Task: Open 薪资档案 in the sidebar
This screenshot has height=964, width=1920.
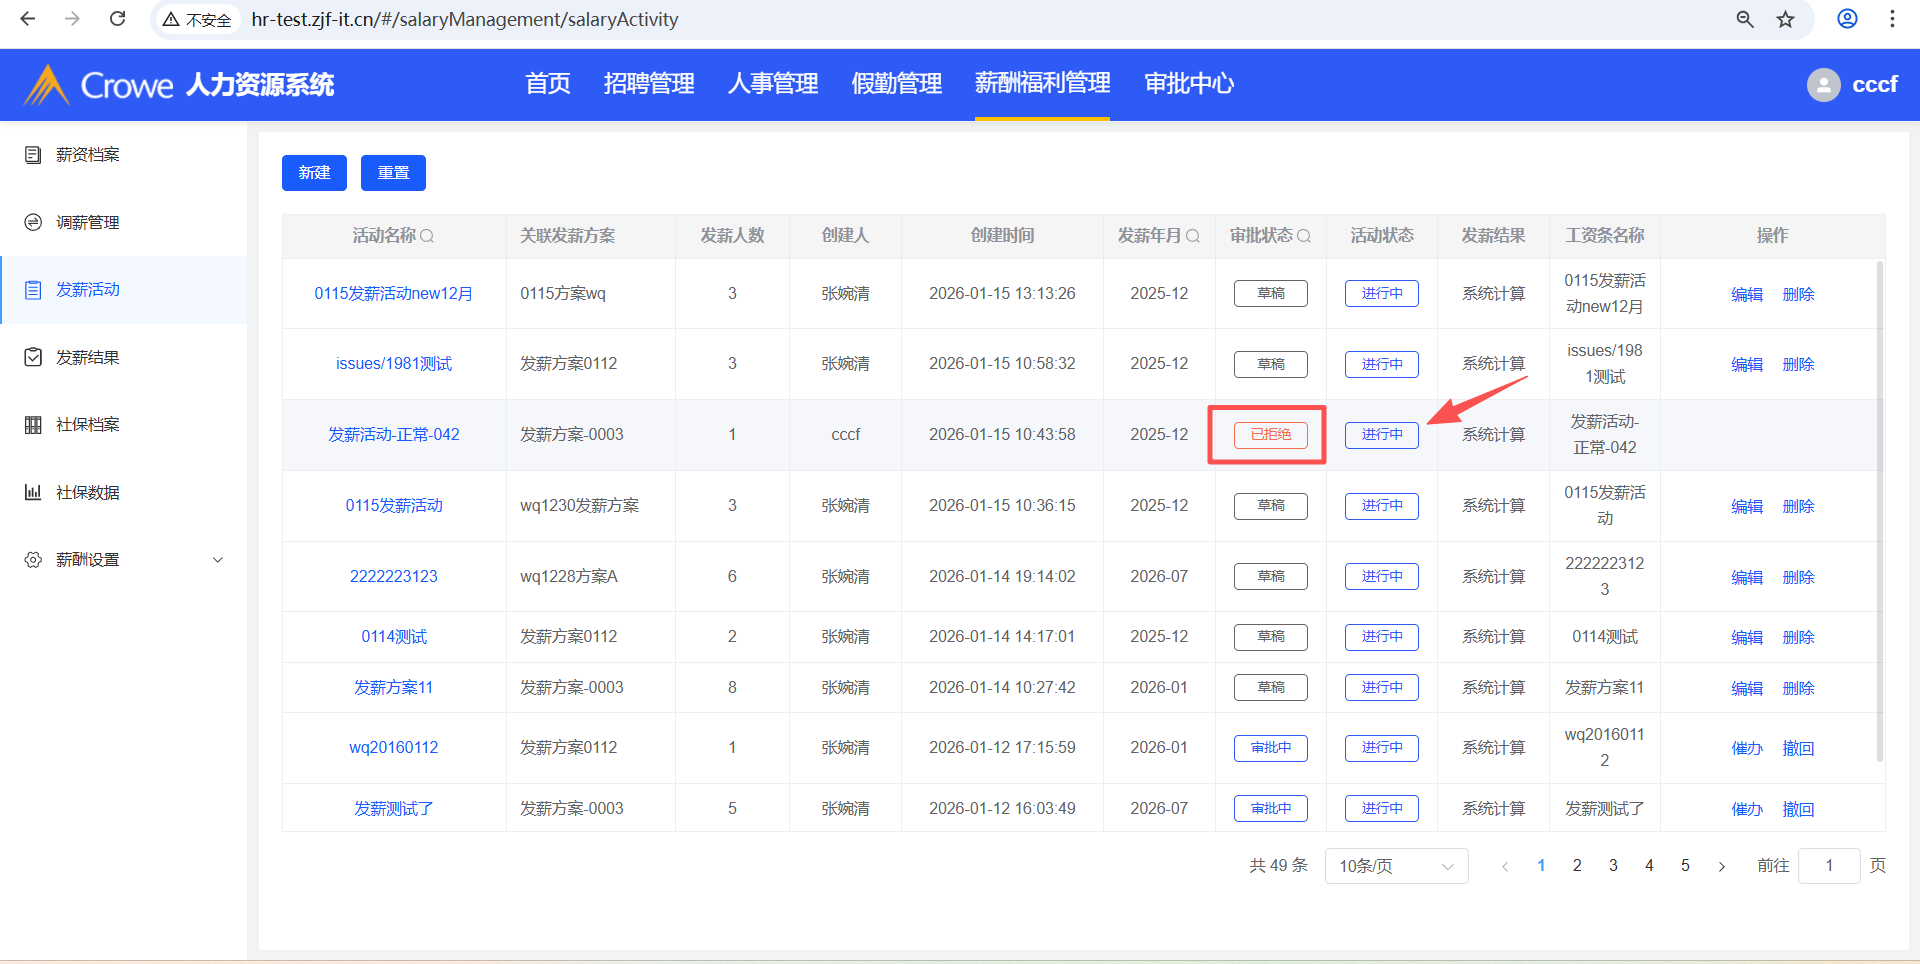Action: [88, 155]
